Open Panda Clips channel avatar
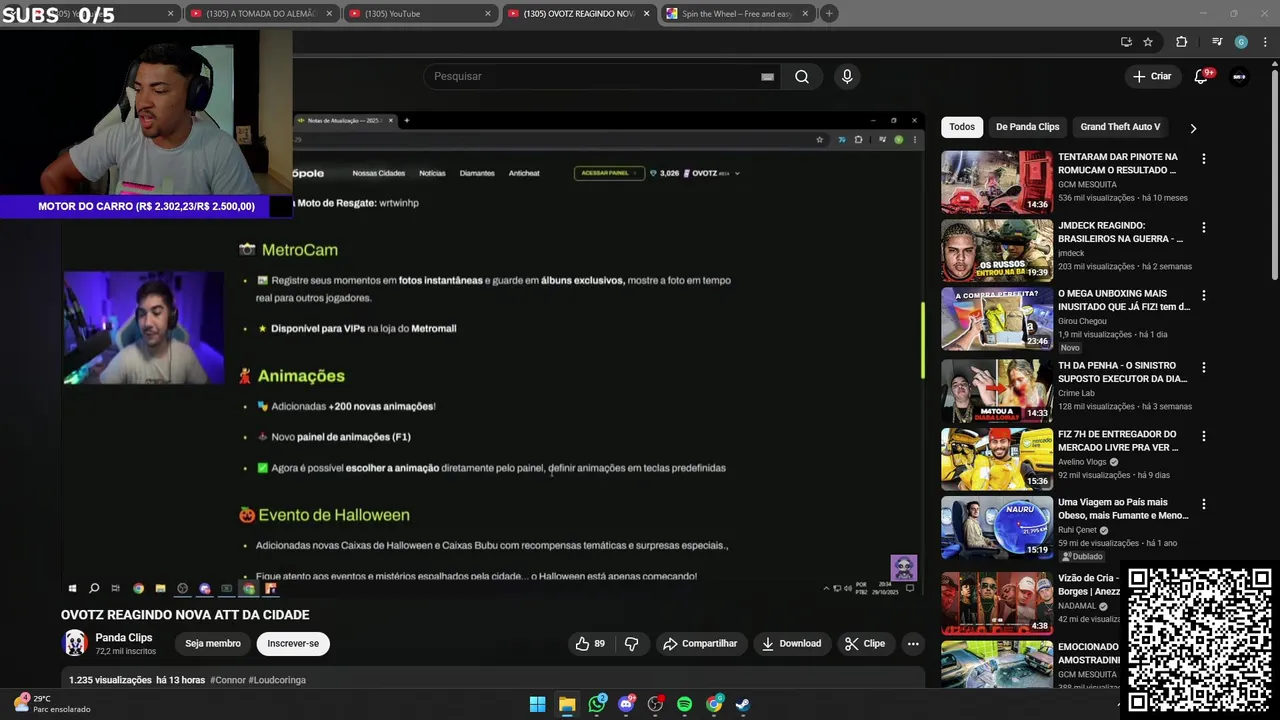 pos(75,643)
